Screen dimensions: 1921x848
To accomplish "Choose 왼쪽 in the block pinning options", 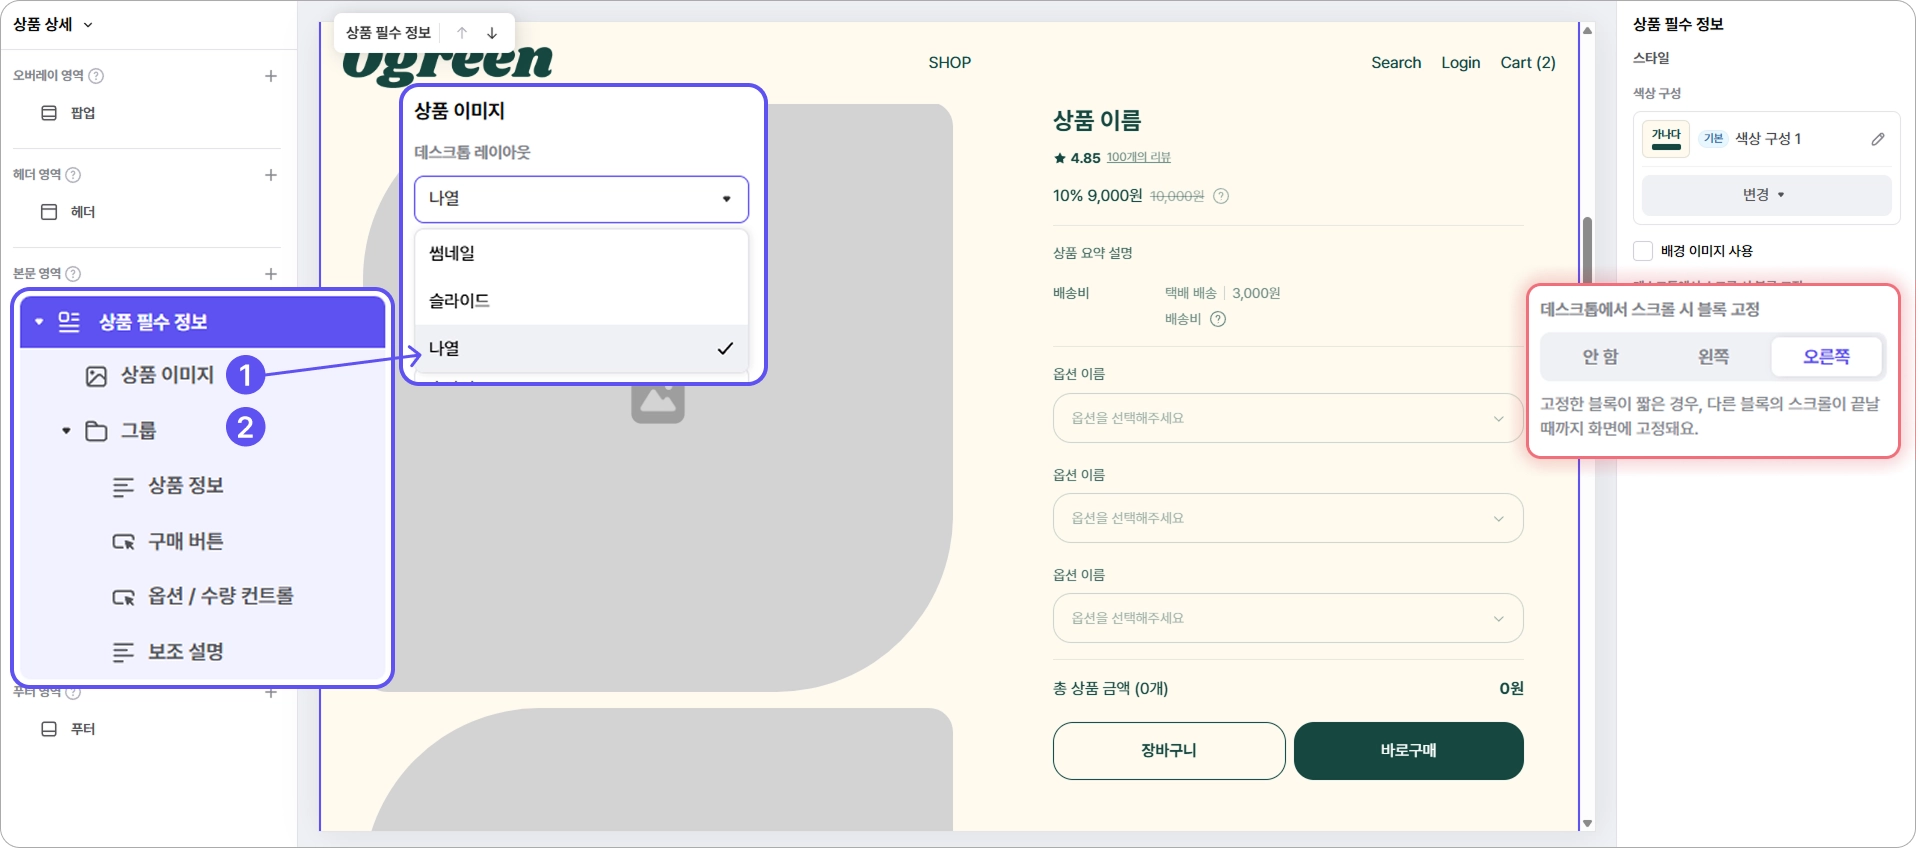I will [x=1713, y=357].
